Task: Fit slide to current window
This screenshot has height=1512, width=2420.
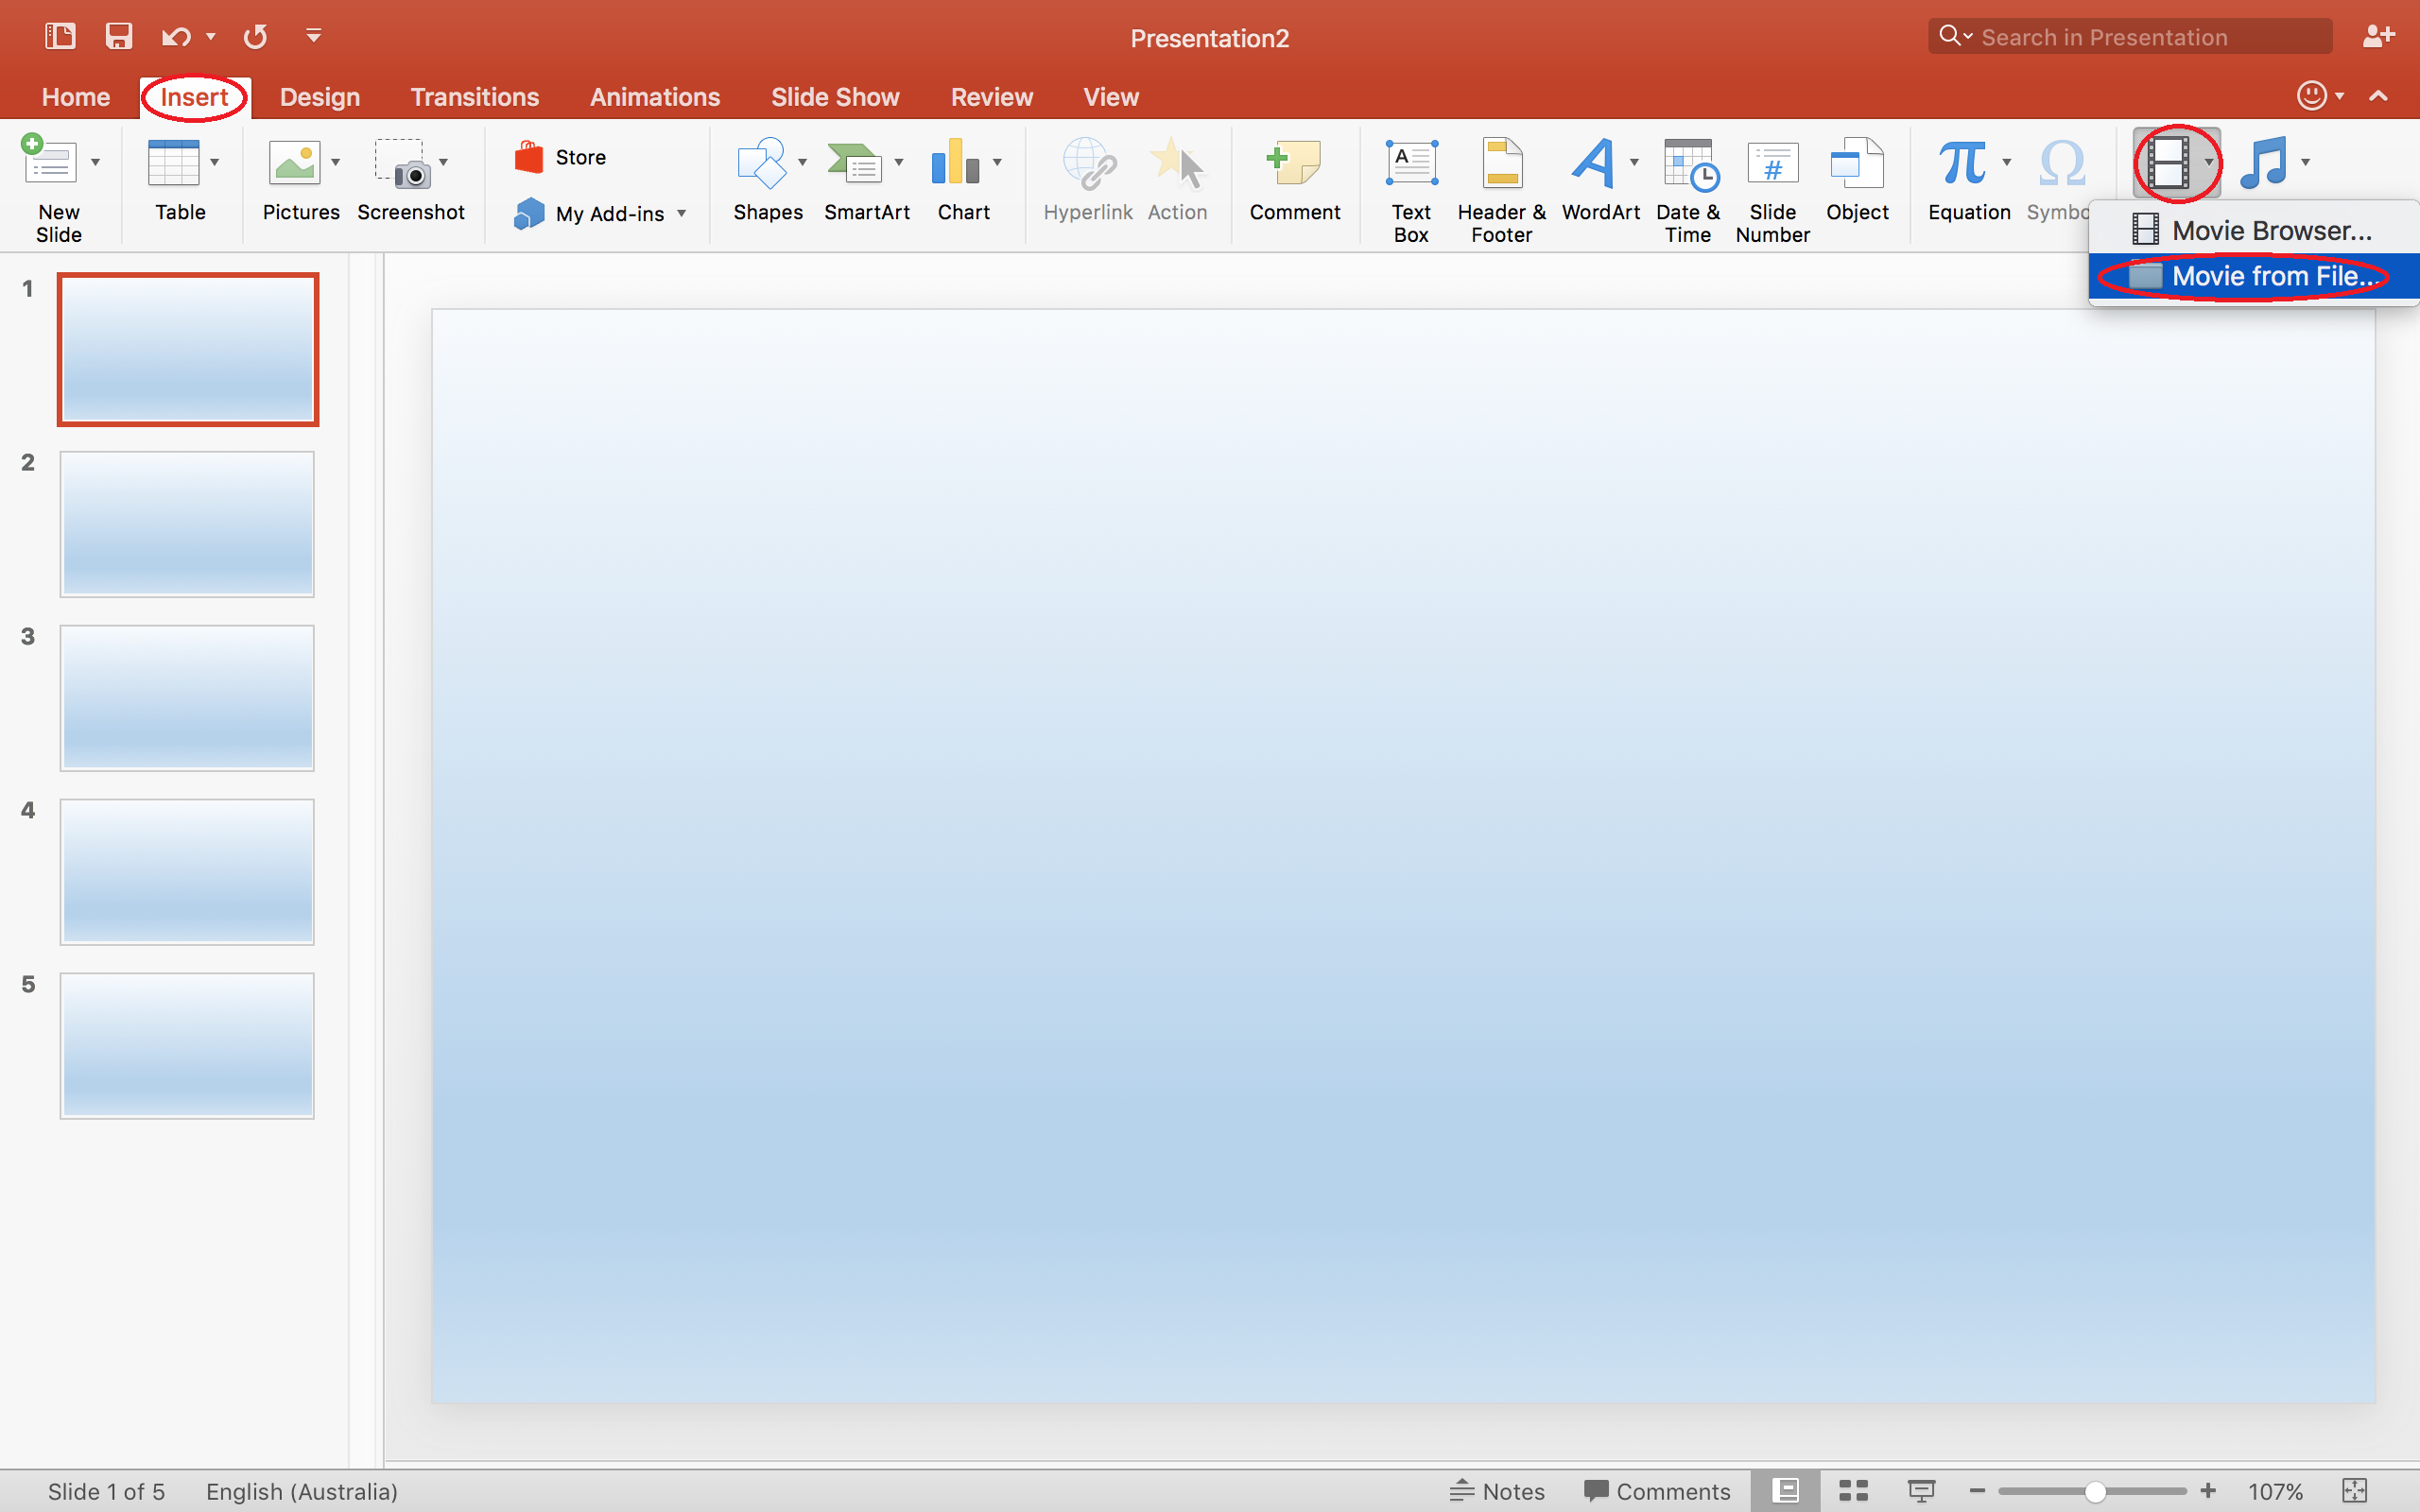Action: (x=2355, y=1490)
